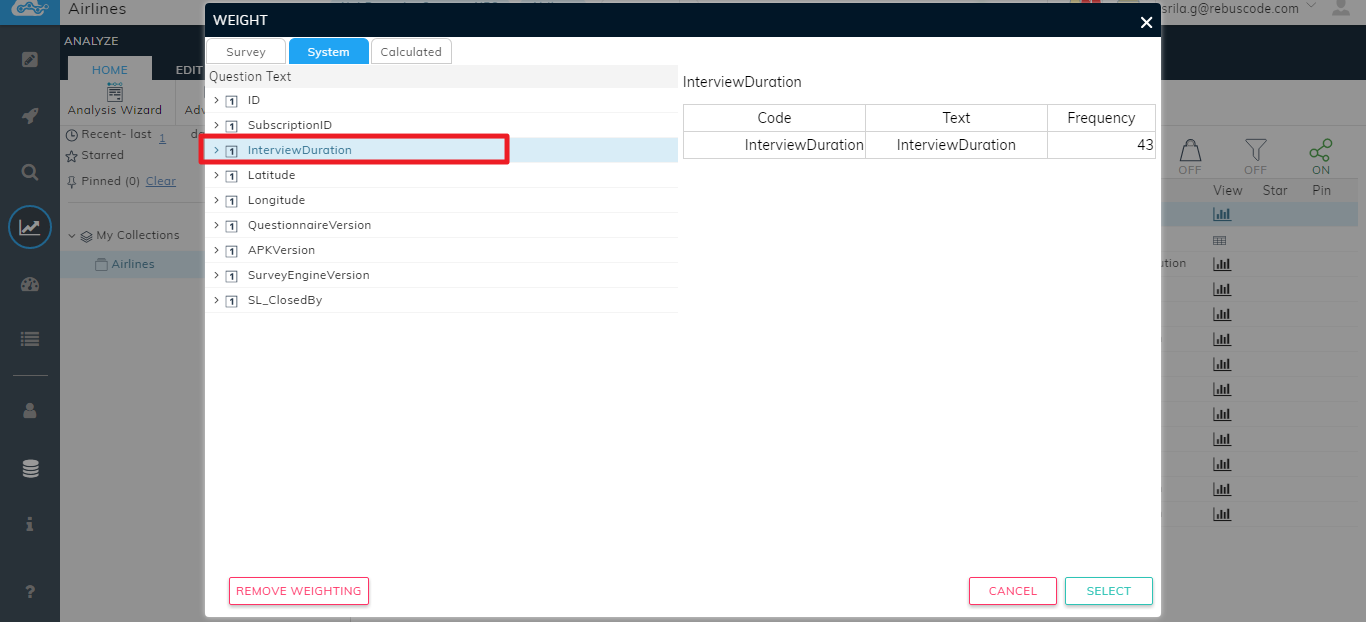Close the WEIGHT dialog with X
This screenshot has width=1366, height=622.
1146,22
